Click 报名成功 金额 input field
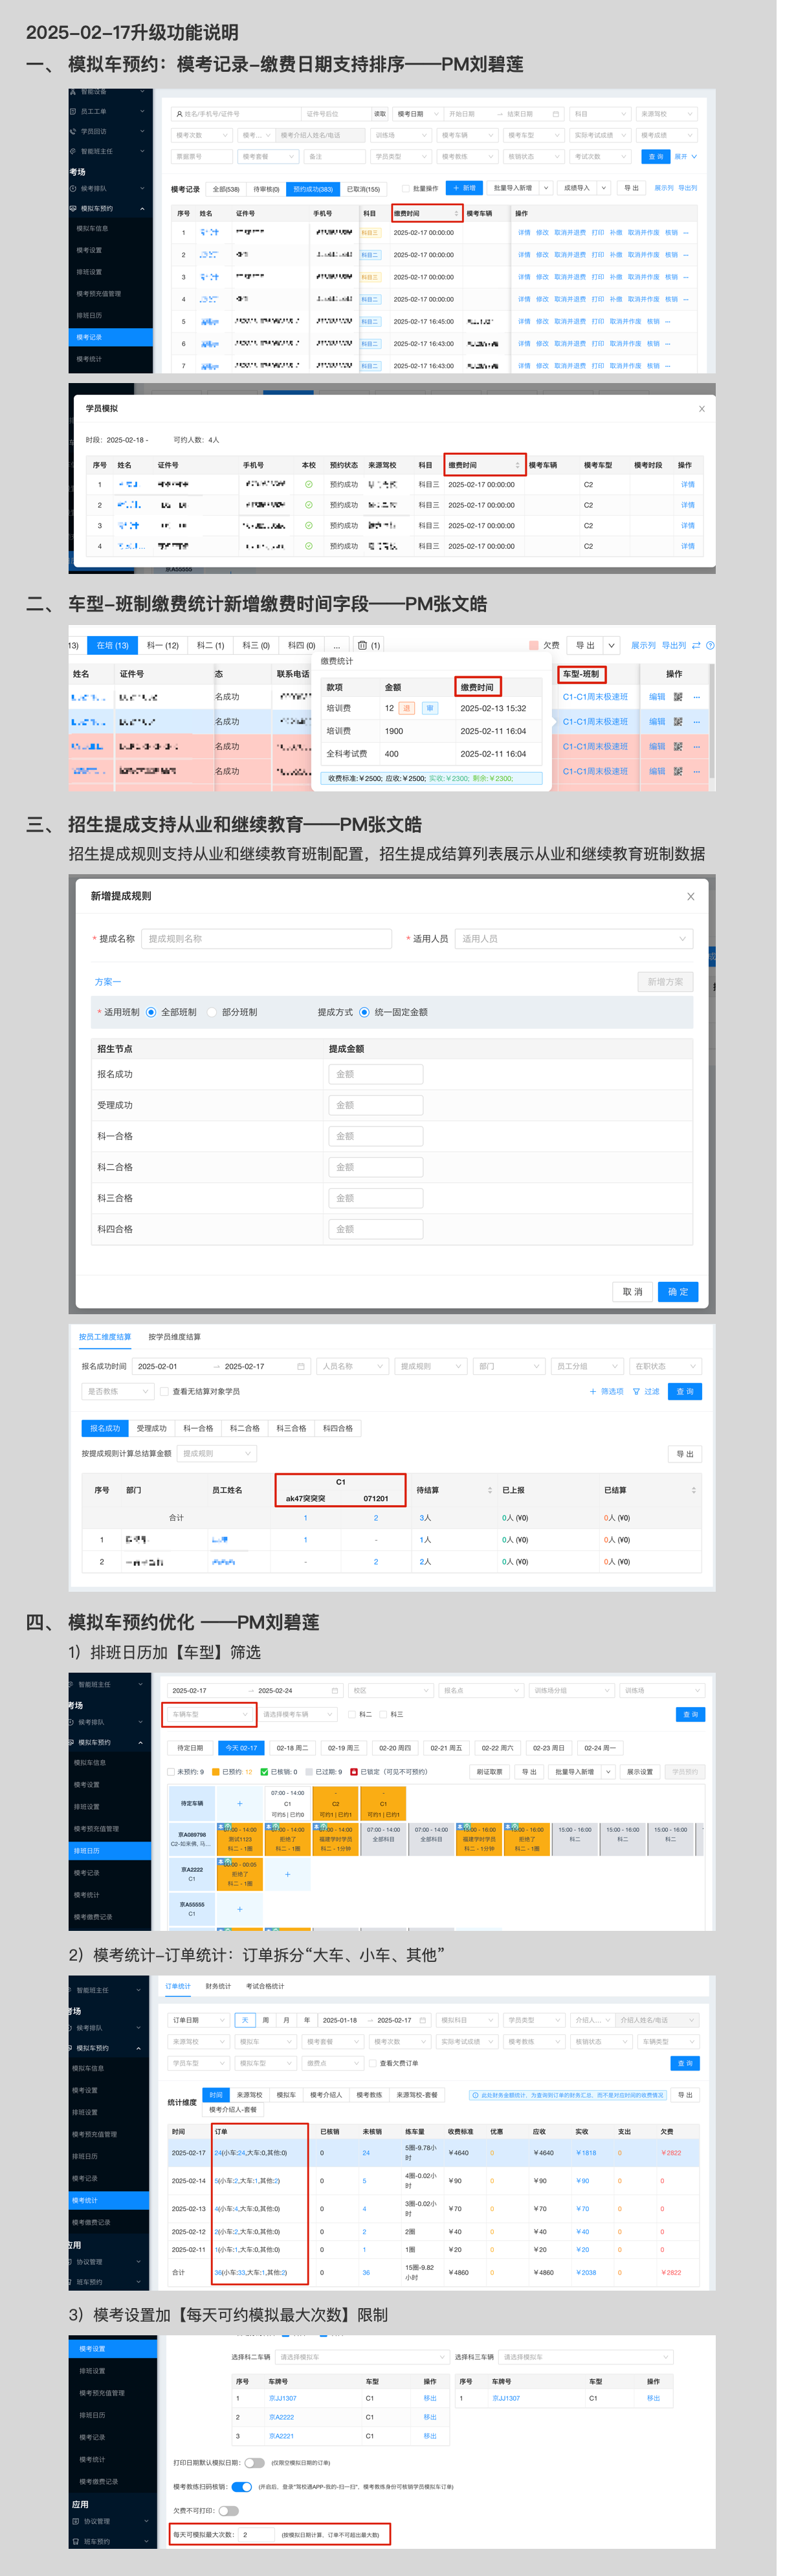 pyautogui.click(x=376, y=1074)
